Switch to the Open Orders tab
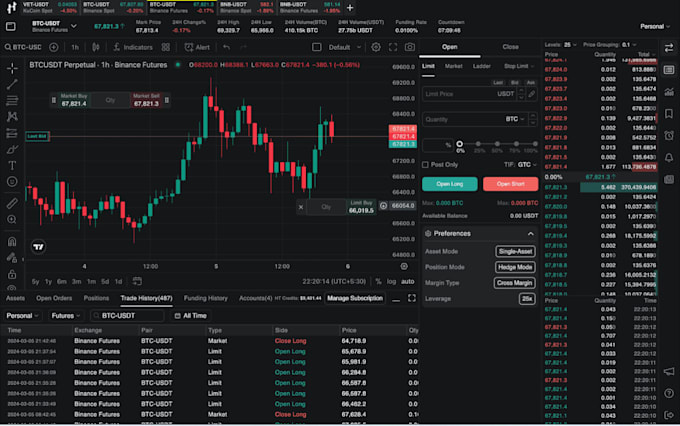The height and width of the screenshot is (426, 680). pyautogui.click(x=54, y=298)
